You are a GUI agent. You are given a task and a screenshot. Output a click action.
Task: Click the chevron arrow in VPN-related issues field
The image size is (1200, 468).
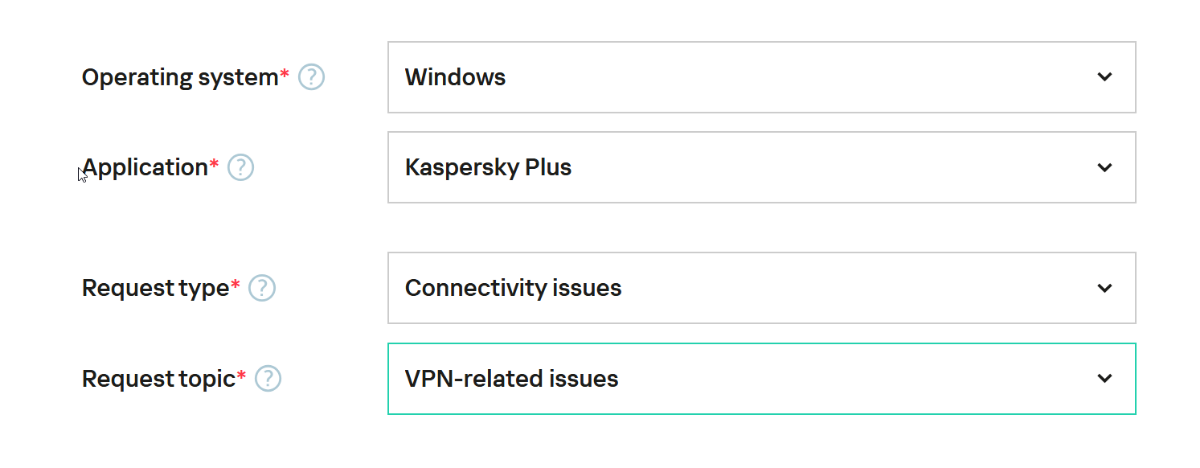1104,379
